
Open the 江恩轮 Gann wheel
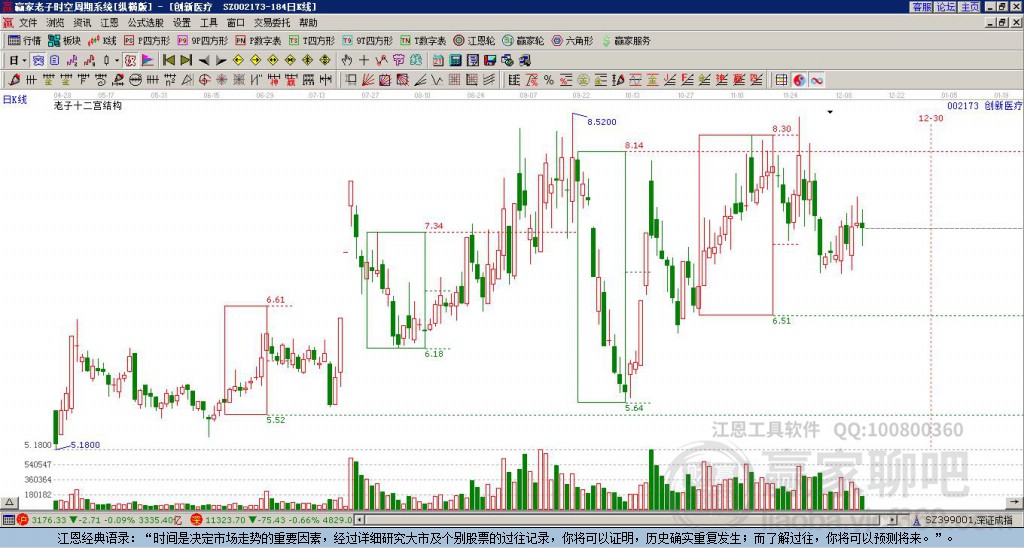click(475, 40)
